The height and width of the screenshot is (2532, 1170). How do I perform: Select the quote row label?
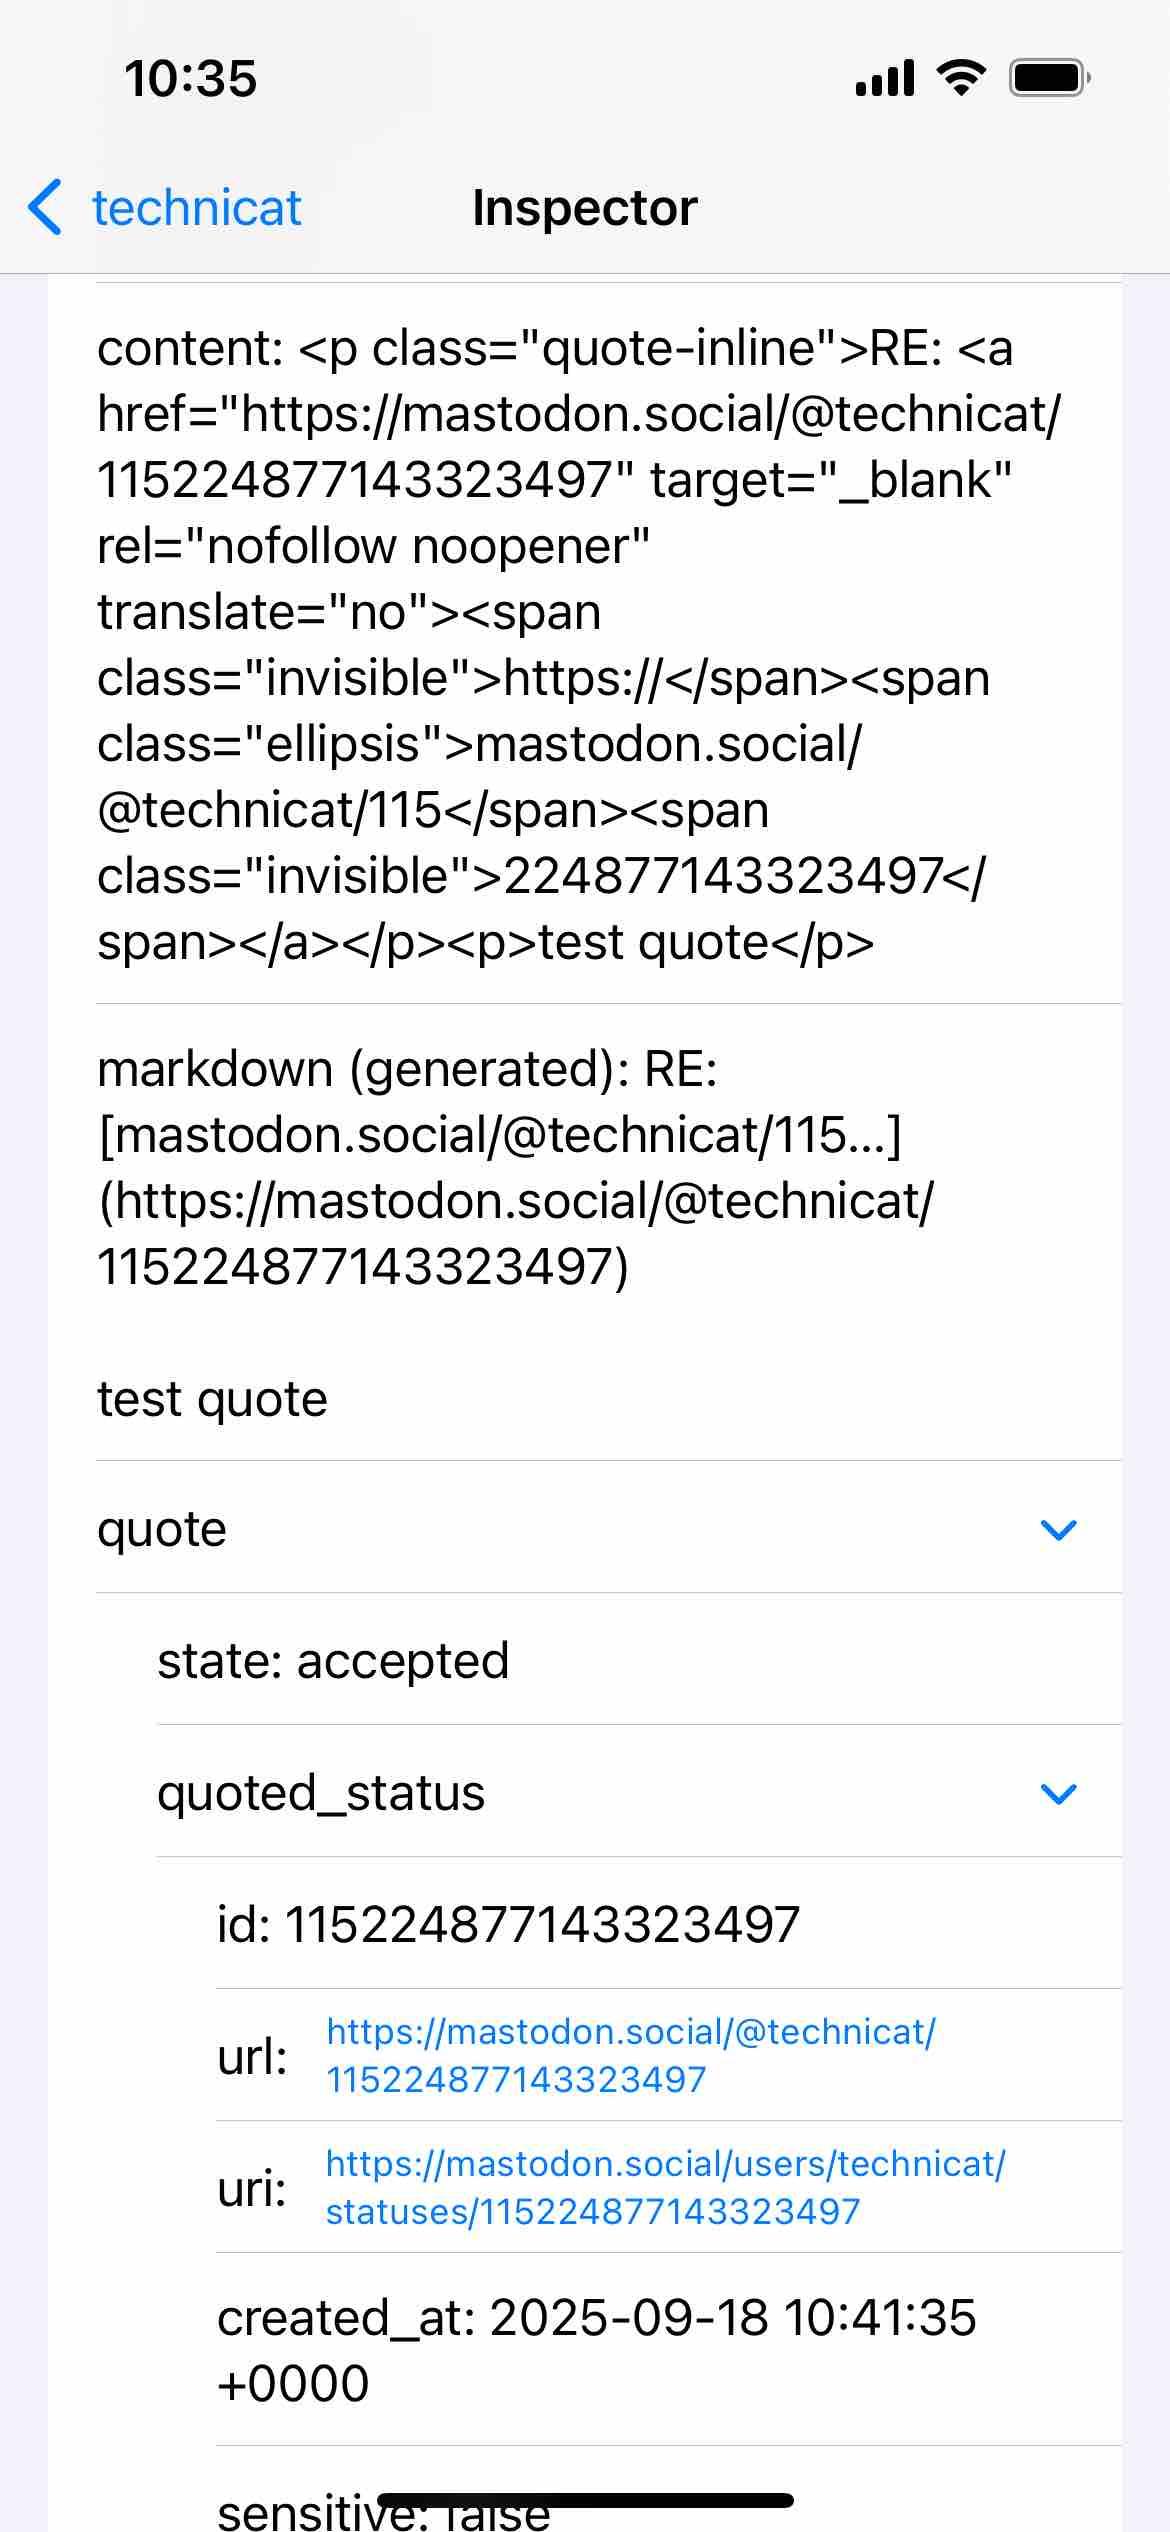[x=162, y=1529]
